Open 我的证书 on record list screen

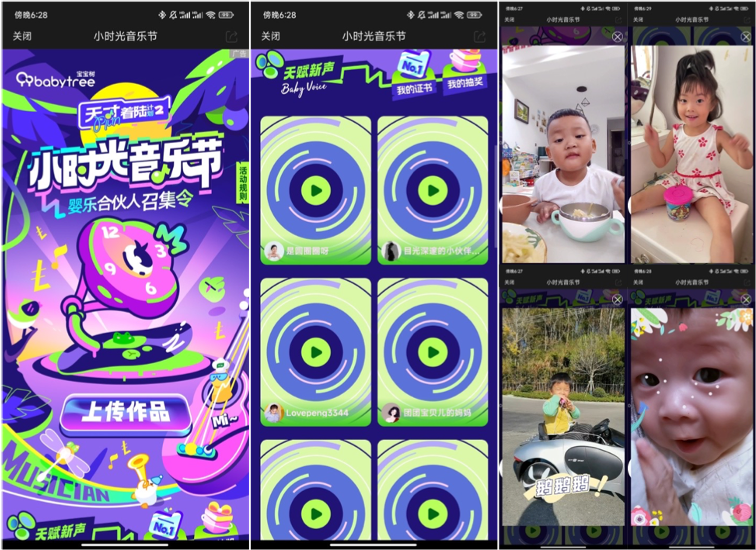(414, 77)
